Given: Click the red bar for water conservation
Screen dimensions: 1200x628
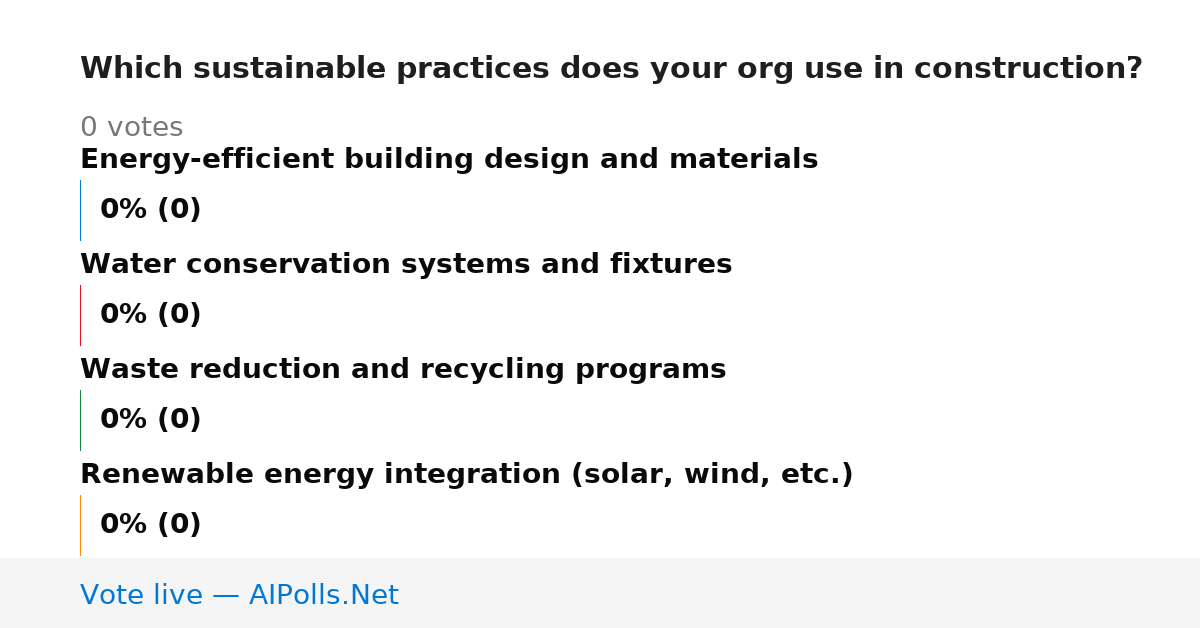Looking at the screenshot, I should [81, 315].
